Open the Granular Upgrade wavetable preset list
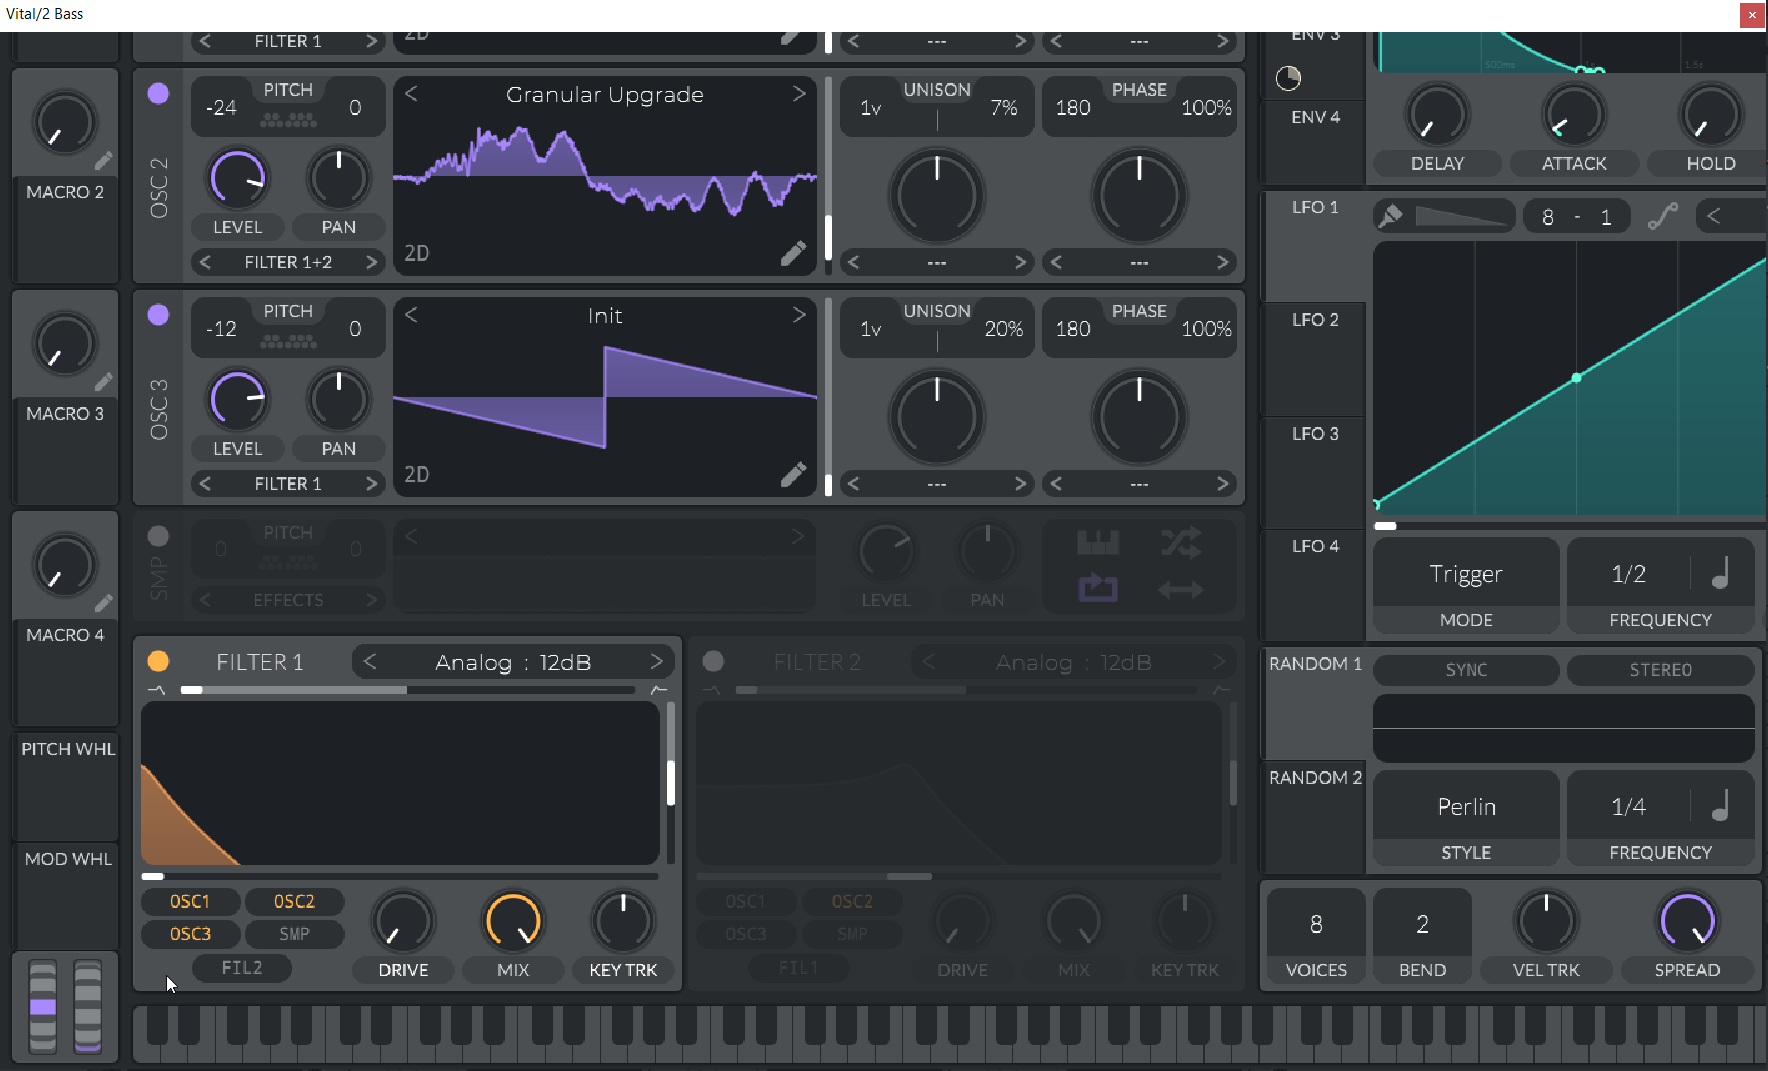 [604, 95]
